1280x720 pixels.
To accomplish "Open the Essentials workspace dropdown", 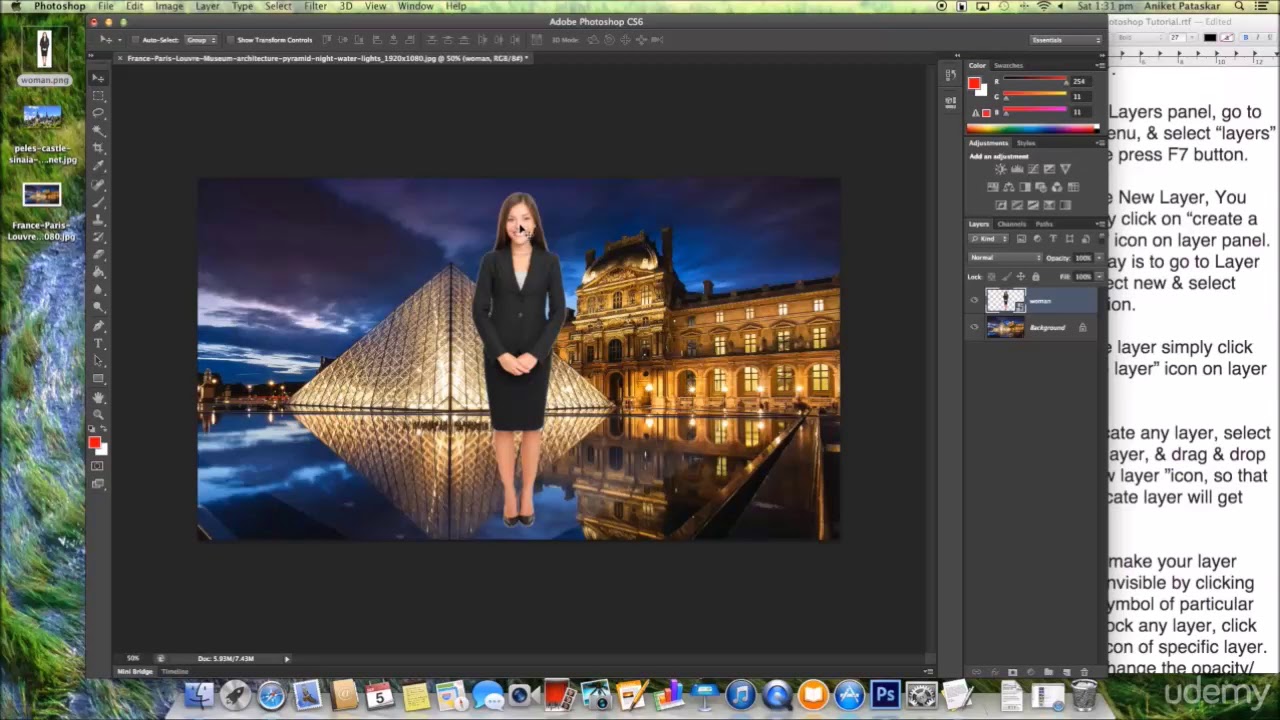I will pos(1066,40).
